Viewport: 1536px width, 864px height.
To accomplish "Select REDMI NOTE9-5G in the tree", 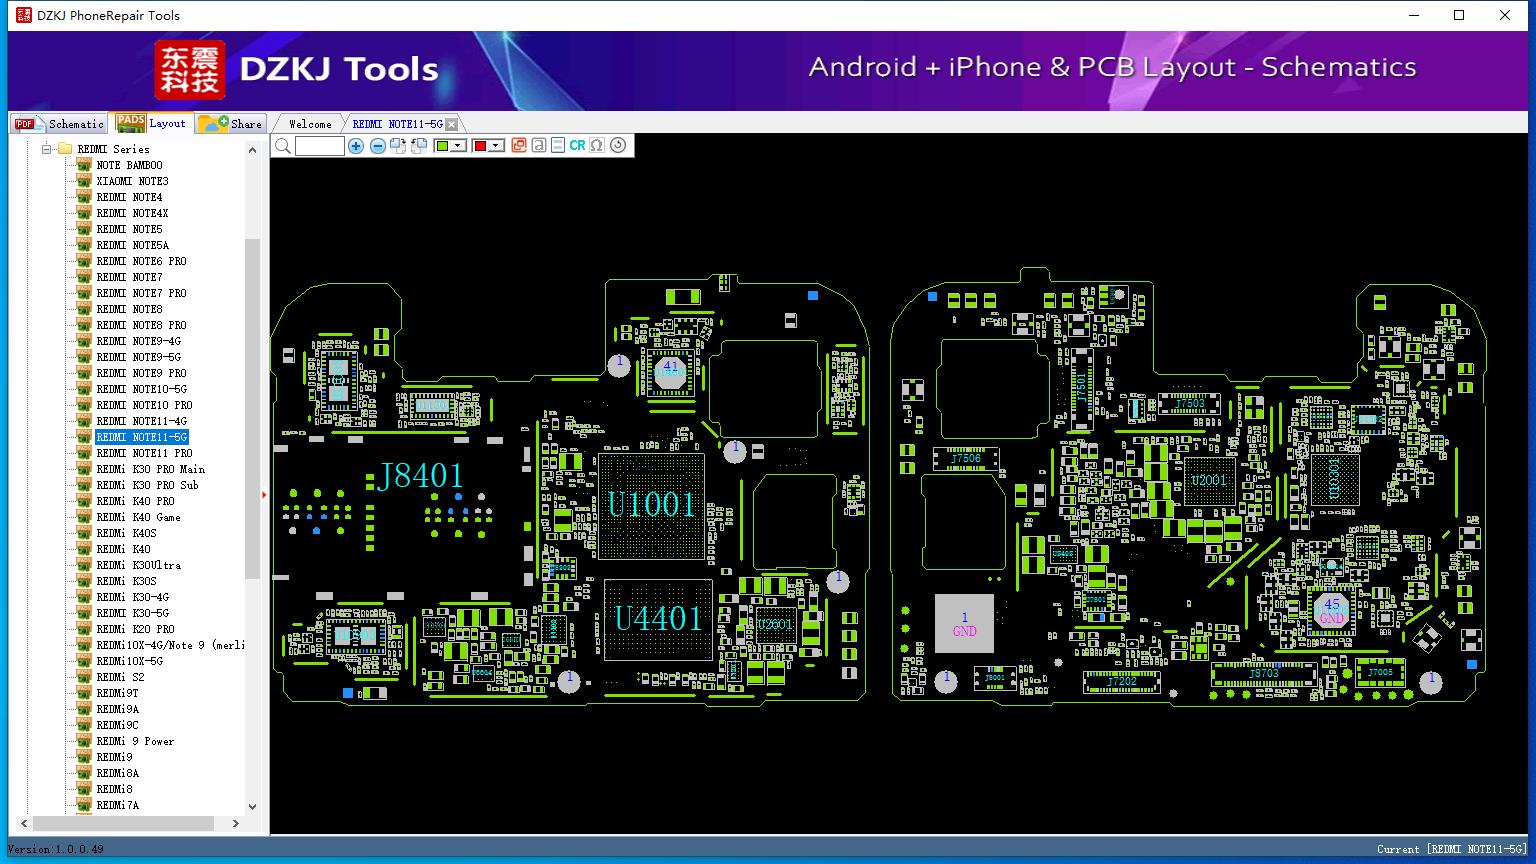I will coord(138,357).
